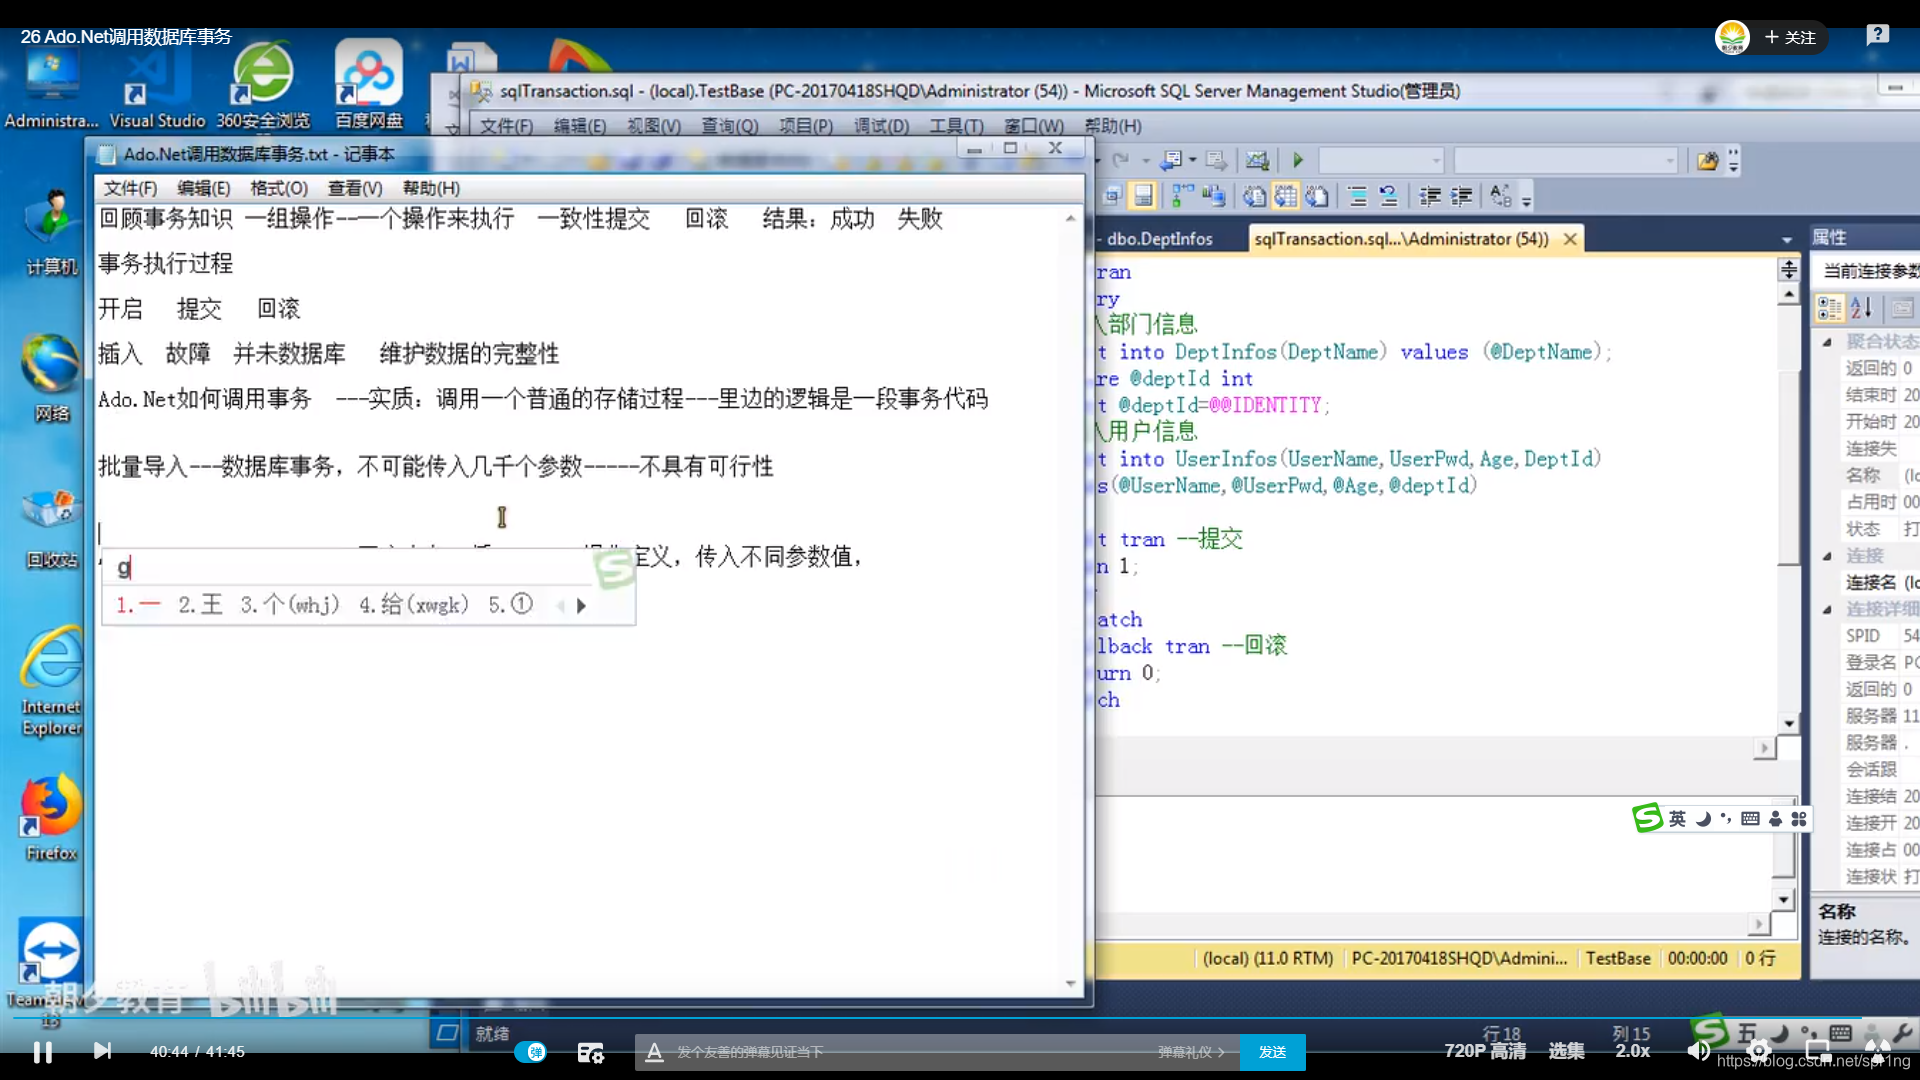The image size is (1920, 1080).
Task: Click display estimated execution plan icon
Action: (x=1183, y=196)
